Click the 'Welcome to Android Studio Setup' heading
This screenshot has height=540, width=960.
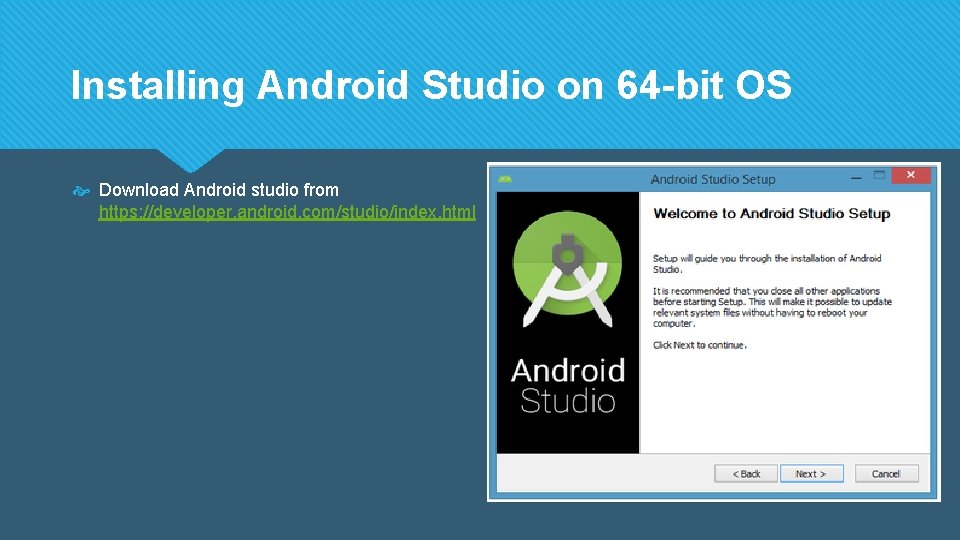click(x=771, y=214)
